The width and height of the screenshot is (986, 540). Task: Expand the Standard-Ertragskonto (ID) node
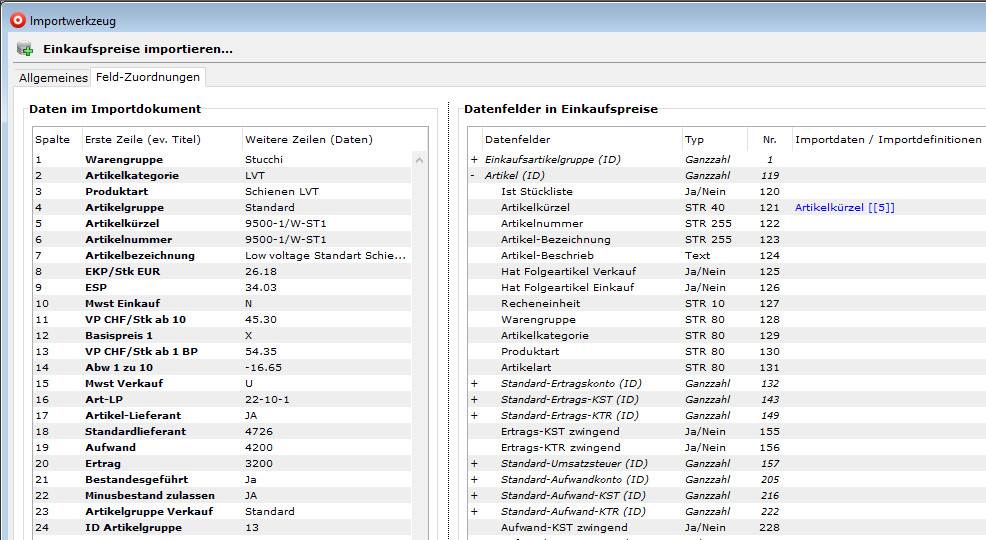(474, 384)
